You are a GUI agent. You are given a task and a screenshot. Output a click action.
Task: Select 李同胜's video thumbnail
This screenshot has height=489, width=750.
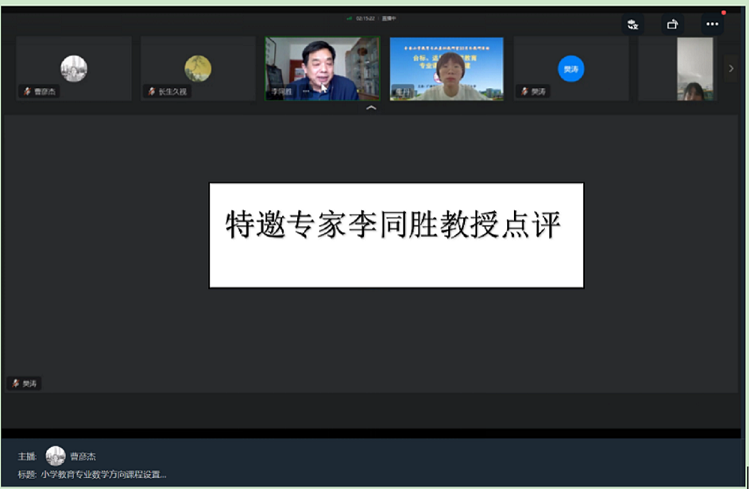coord(322,68)
